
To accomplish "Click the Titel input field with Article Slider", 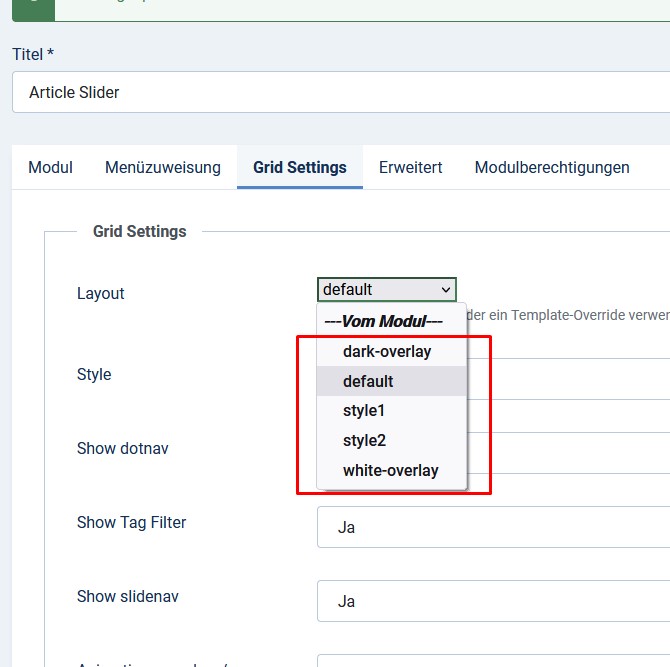I will (x=341, y=92).
